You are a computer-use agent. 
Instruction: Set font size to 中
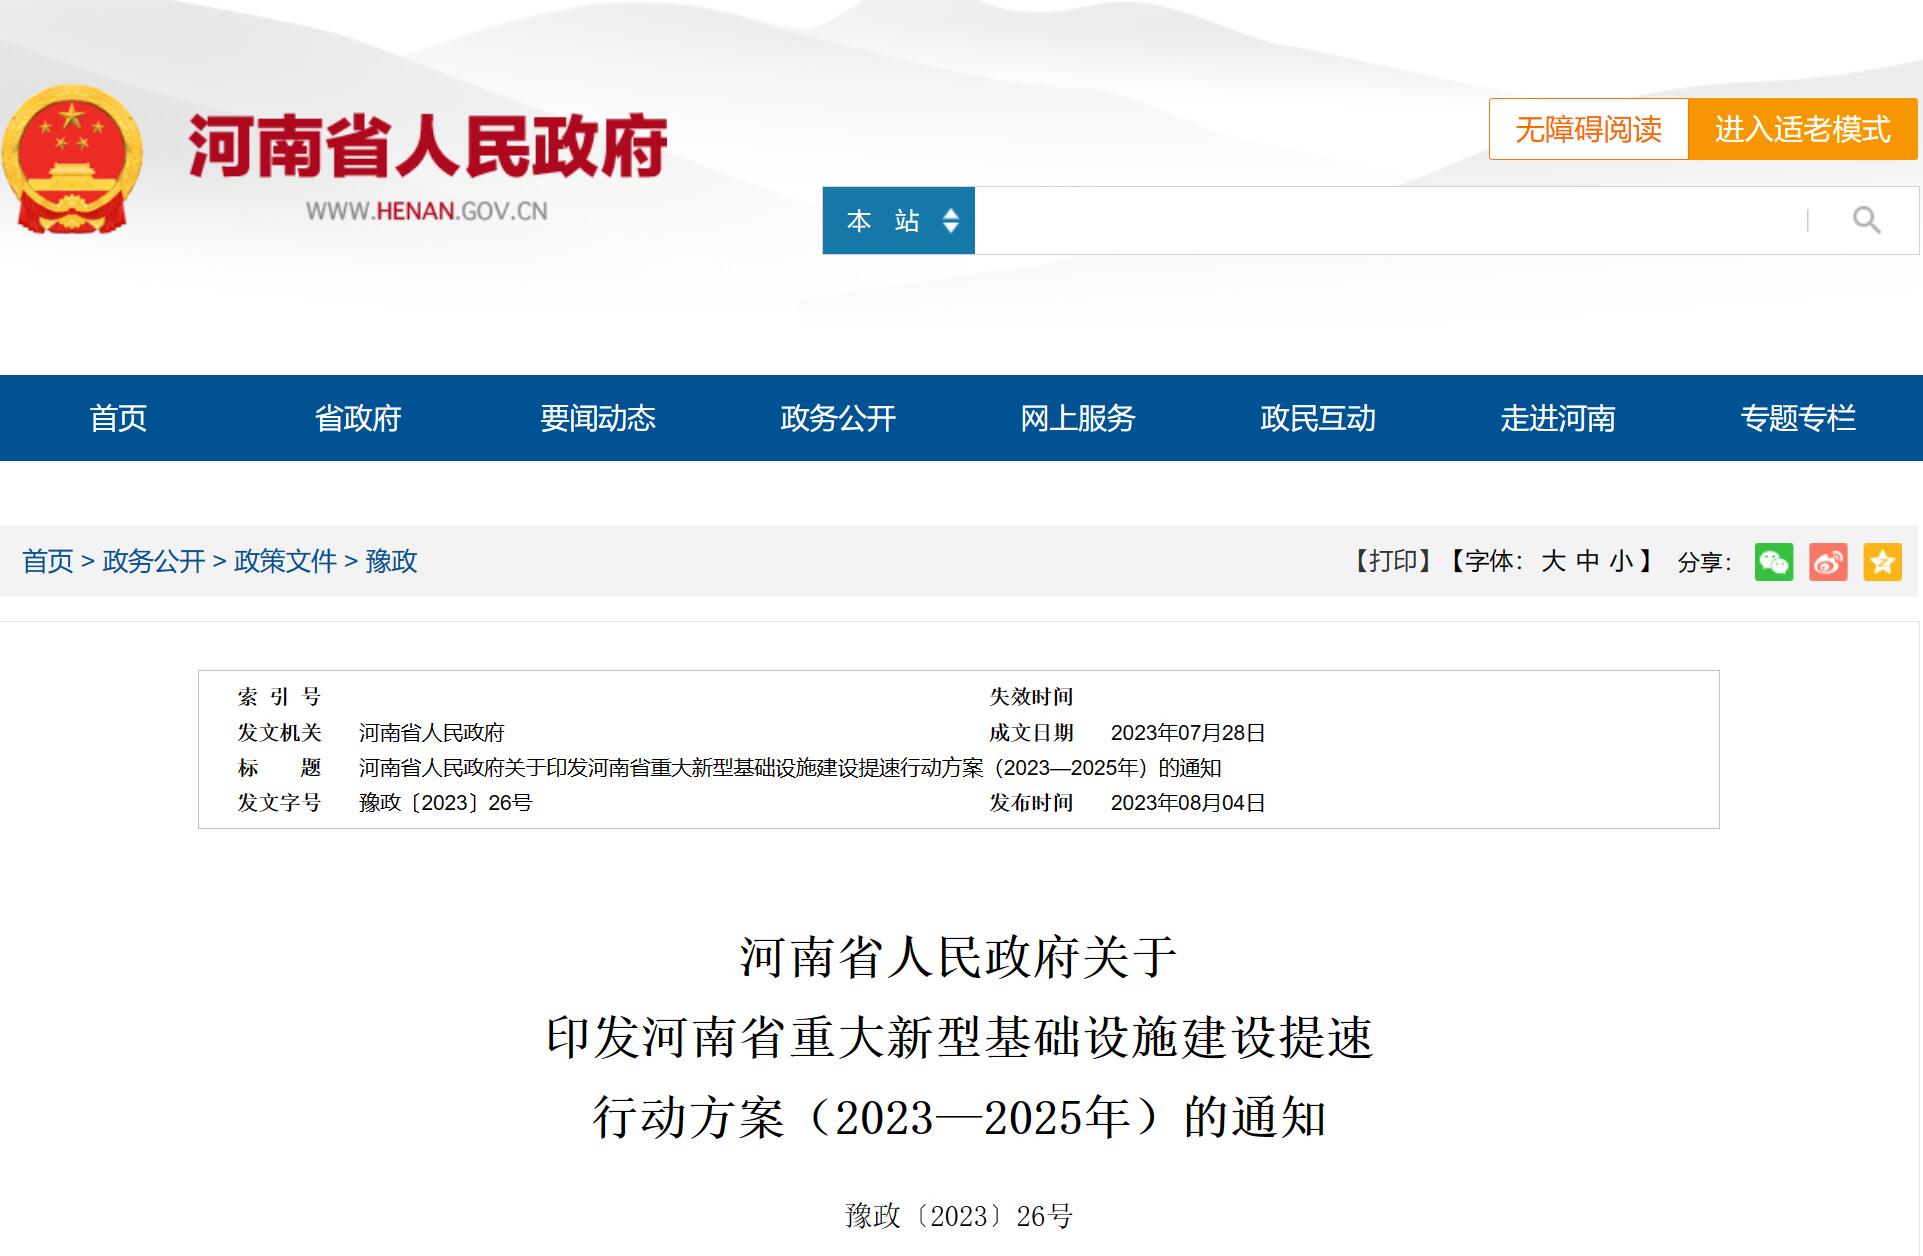[x=1588, y=561]
